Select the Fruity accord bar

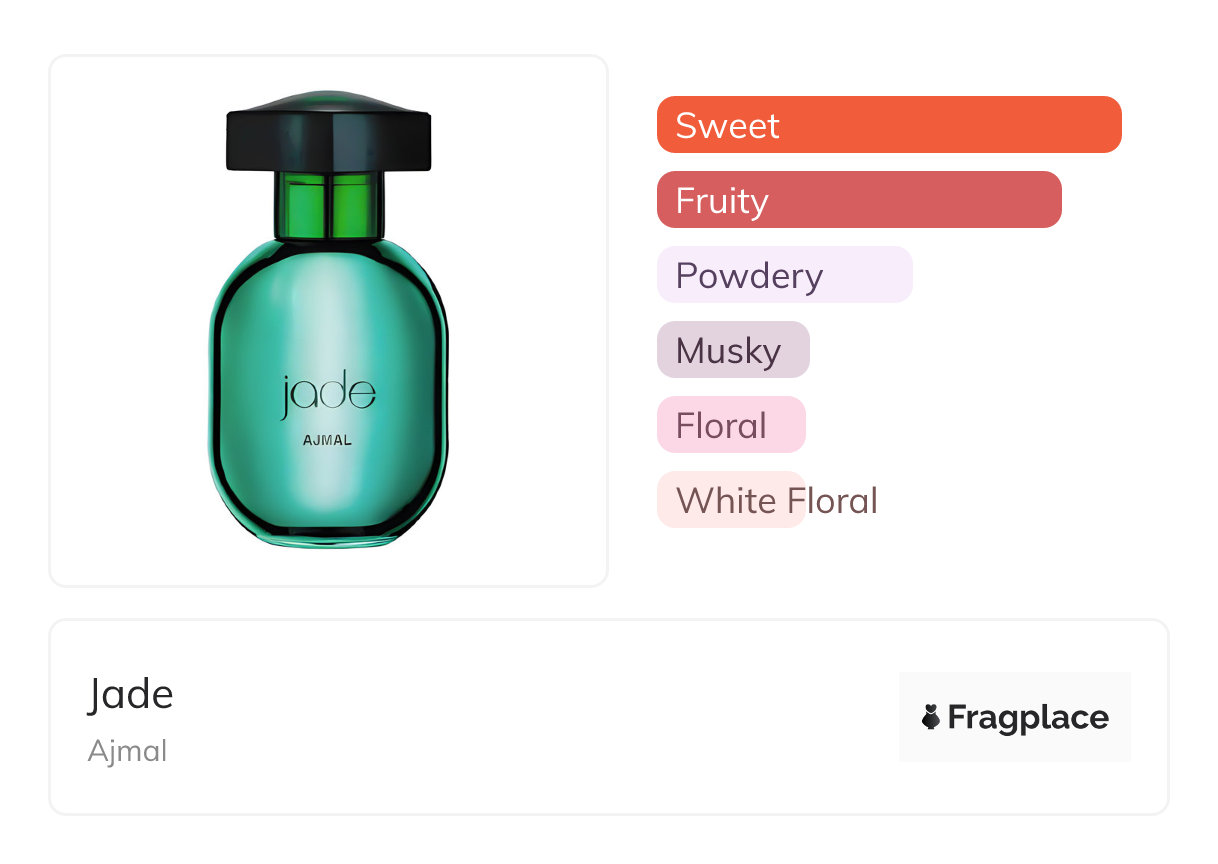click(x=858, y=200)
